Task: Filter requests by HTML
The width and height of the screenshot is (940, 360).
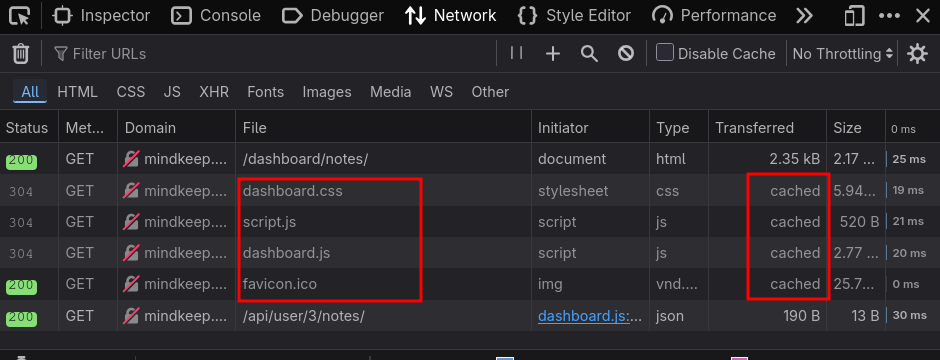Action: coord(77,92)
